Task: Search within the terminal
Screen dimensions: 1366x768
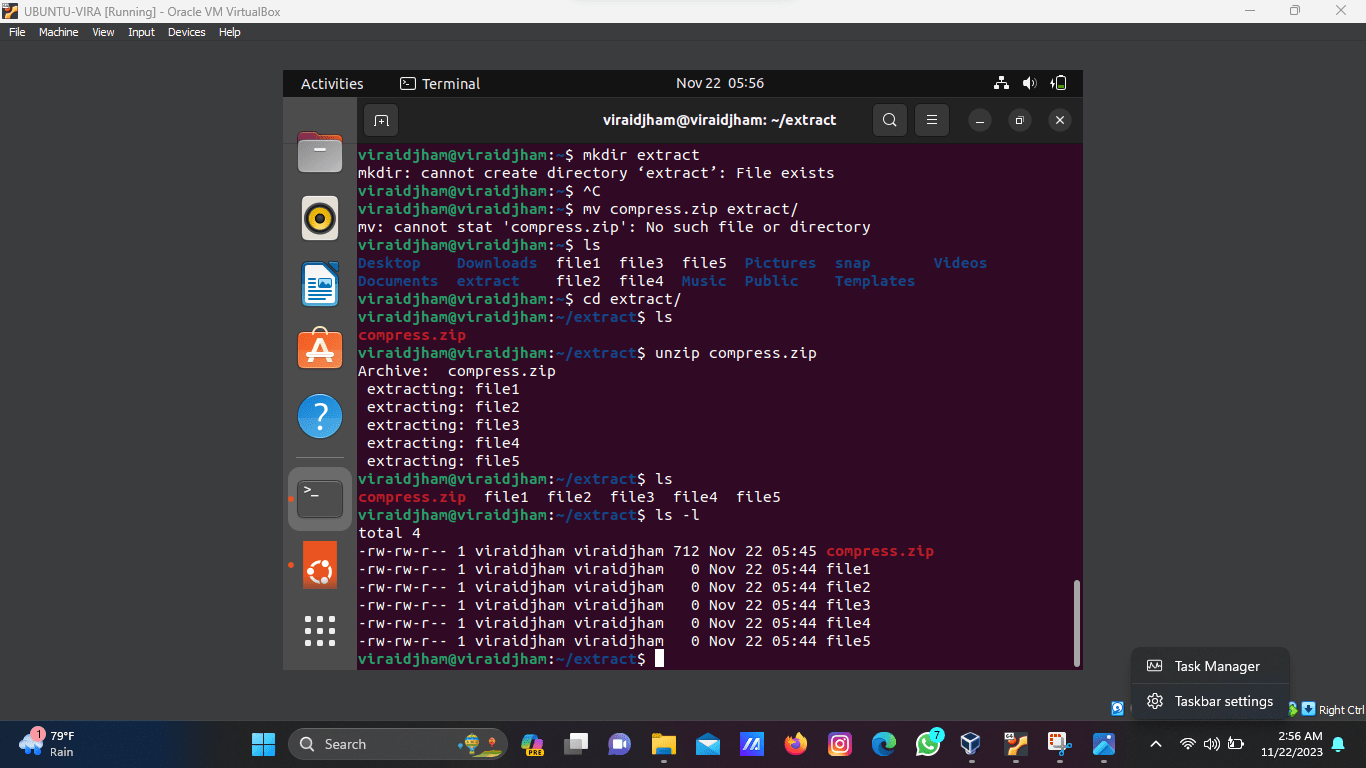Action: point(889,120)
